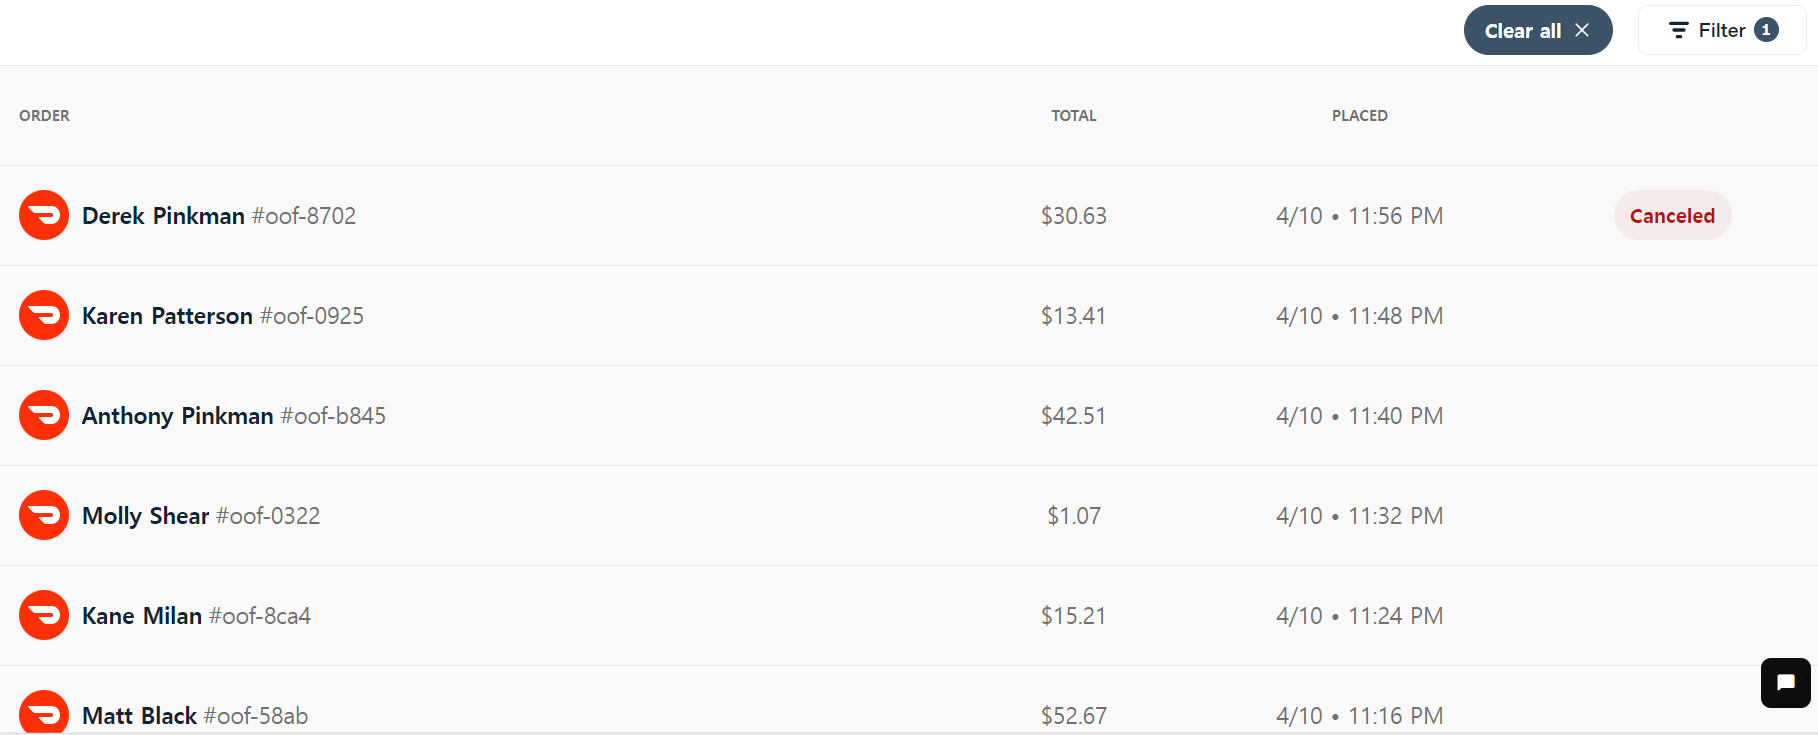Open Molly Shear's $1.07 order row
The height and width of the screenshot is (735, 1818).
[909, 515]
